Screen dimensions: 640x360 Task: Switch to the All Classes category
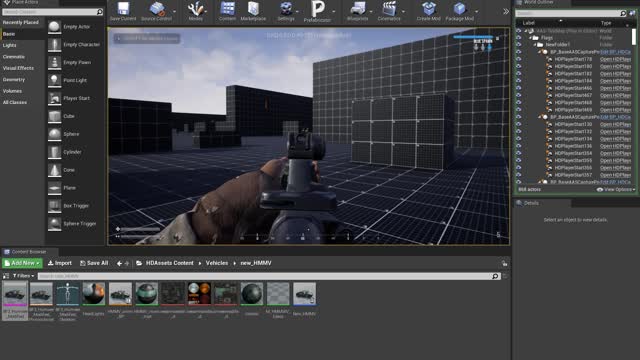(x=15, y=102)
